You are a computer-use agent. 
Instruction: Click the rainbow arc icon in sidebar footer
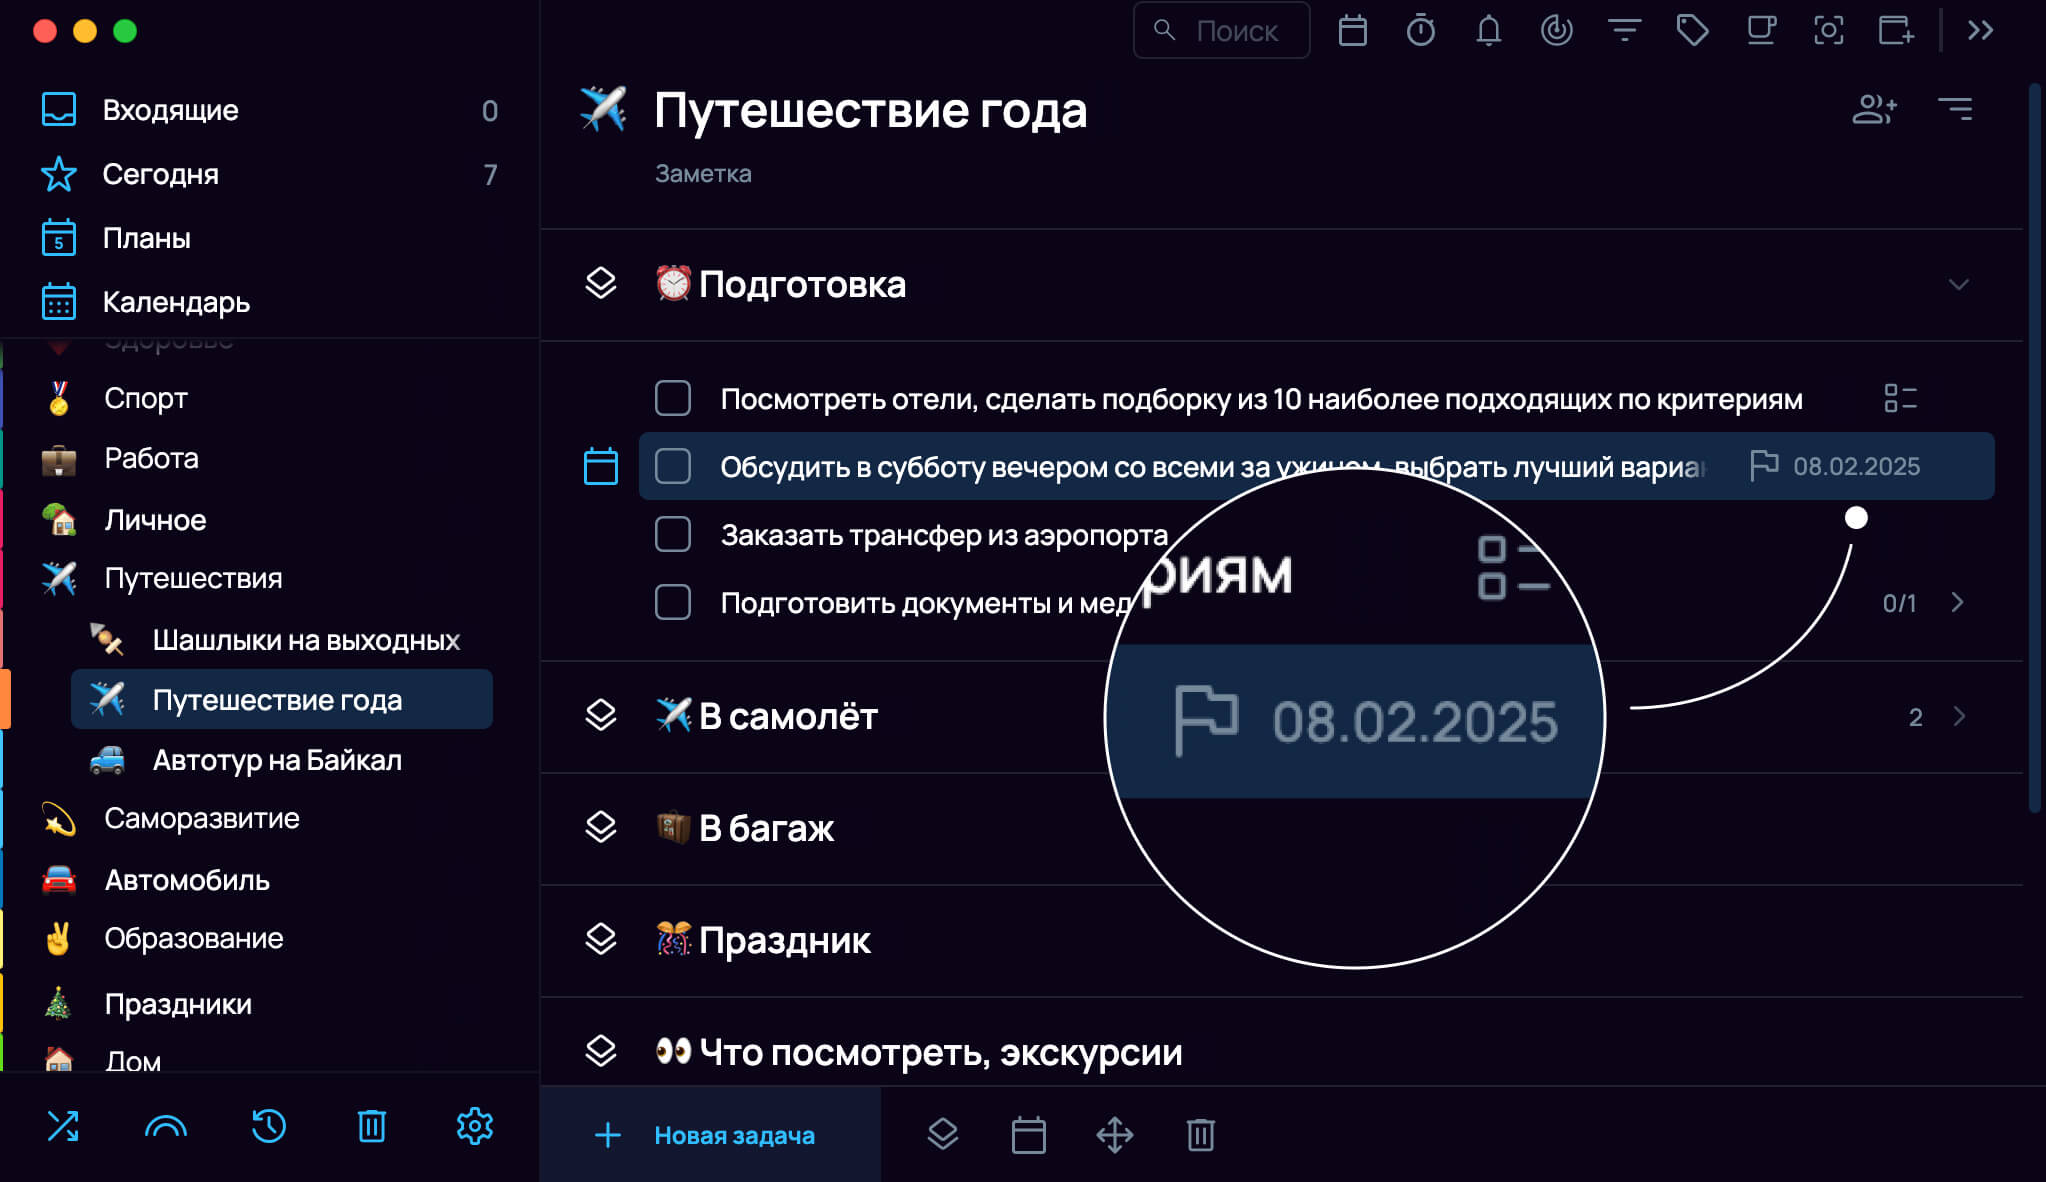166,1126
